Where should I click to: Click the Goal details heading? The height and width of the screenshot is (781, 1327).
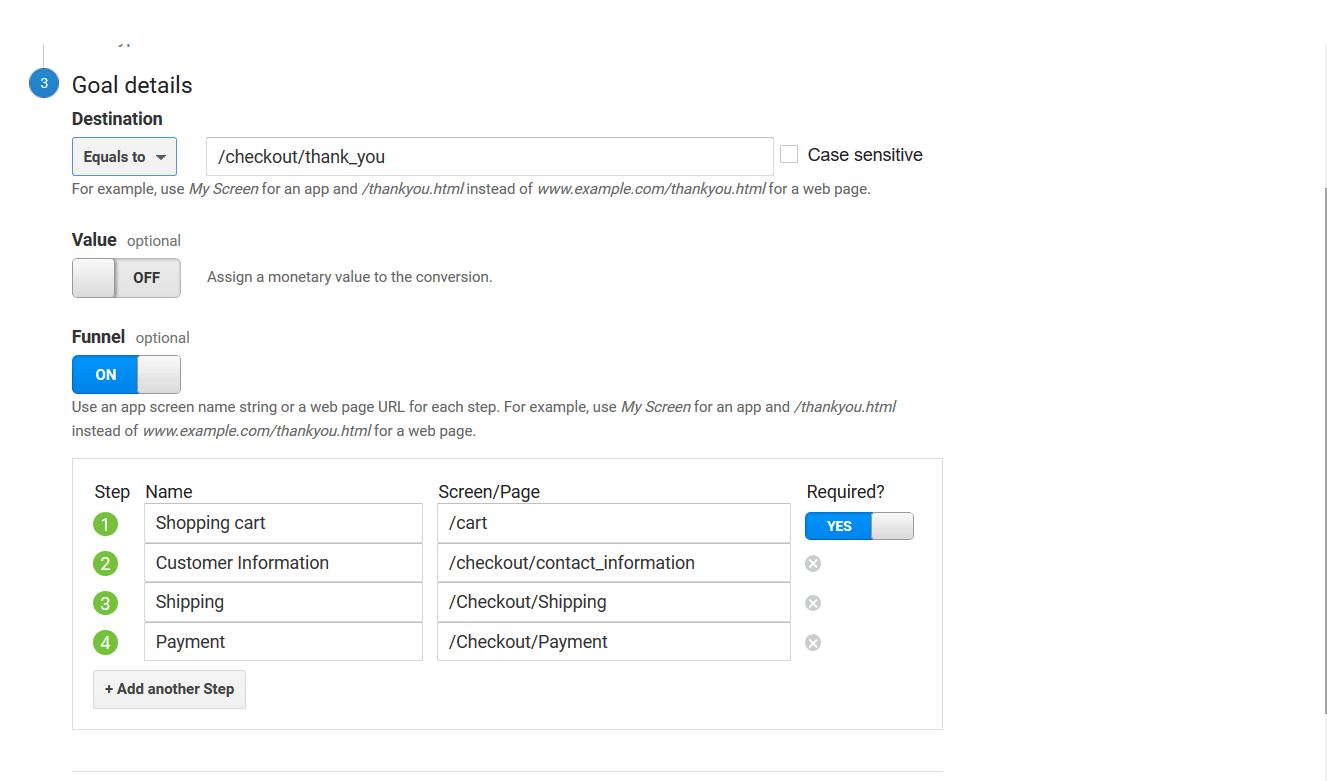pos(131,85)
